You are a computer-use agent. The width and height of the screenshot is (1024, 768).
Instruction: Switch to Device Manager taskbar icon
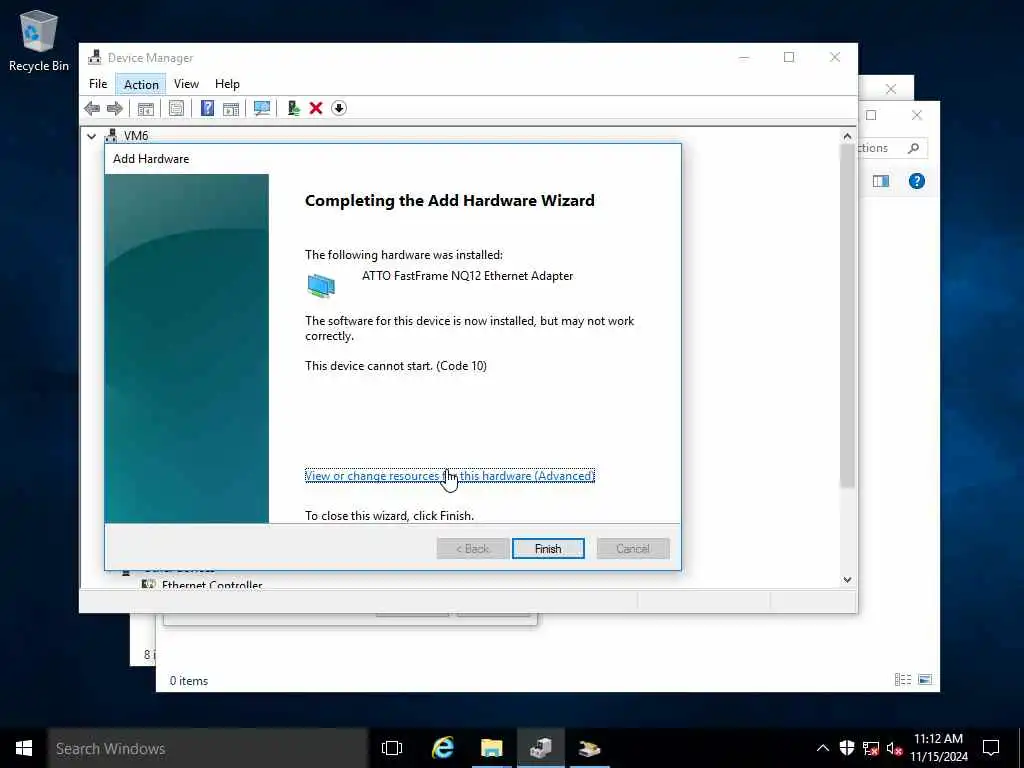pos(541,748)
